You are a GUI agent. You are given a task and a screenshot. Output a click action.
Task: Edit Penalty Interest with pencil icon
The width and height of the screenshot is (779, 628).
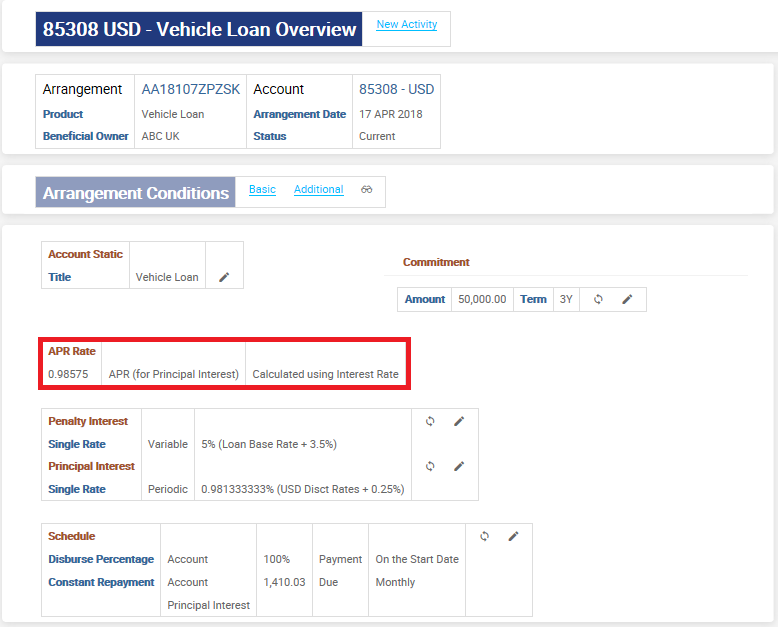pyautogui.click(x=459, y=421)
